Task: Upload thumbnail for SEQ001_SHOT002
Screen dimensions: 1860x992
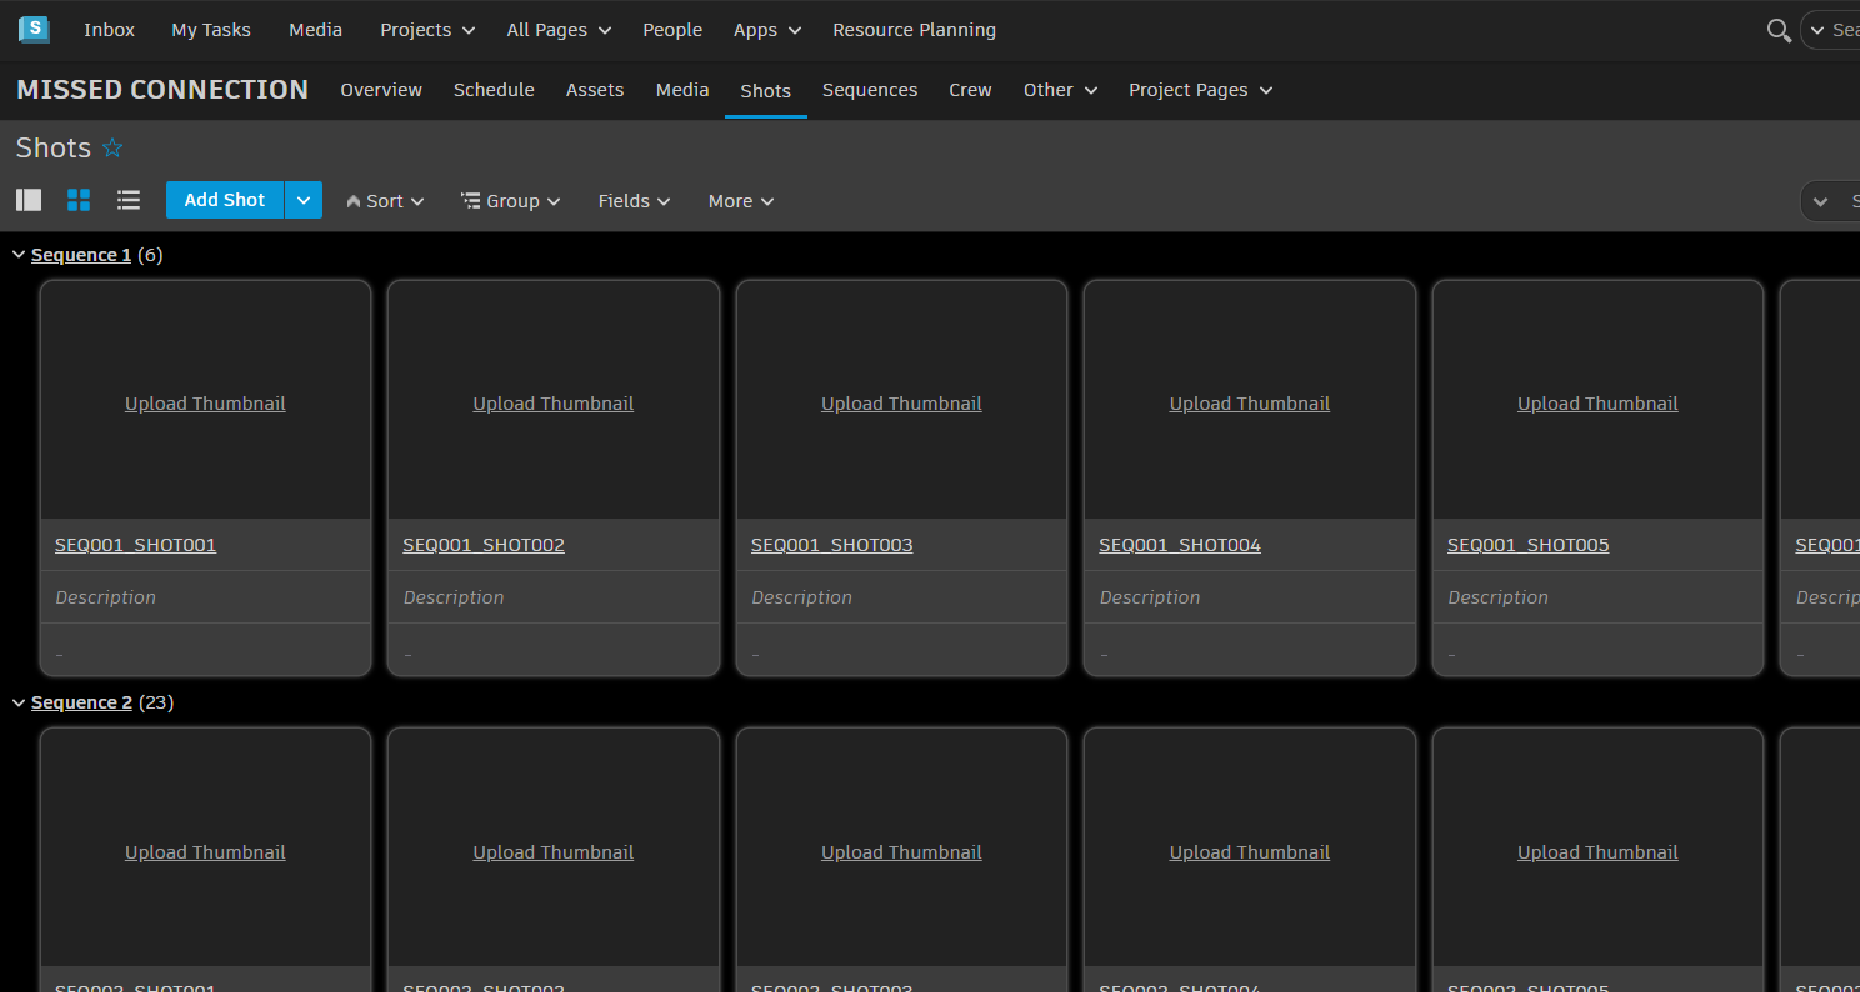Action: (553, 404)
